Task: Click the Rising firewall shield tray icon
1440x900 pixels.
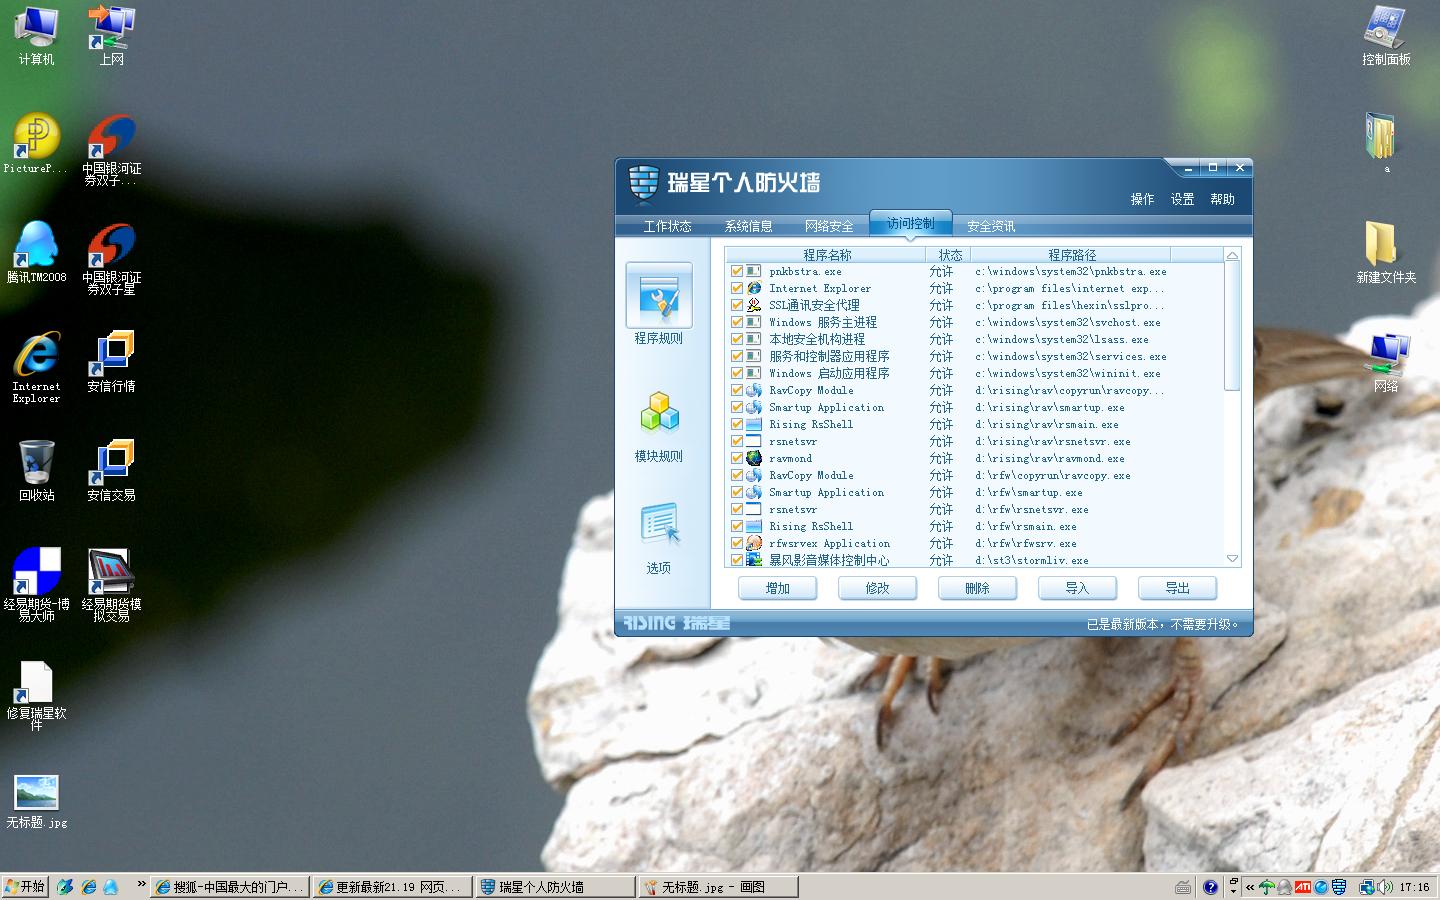Action: pyautogui.click(x=1339, y=887)
